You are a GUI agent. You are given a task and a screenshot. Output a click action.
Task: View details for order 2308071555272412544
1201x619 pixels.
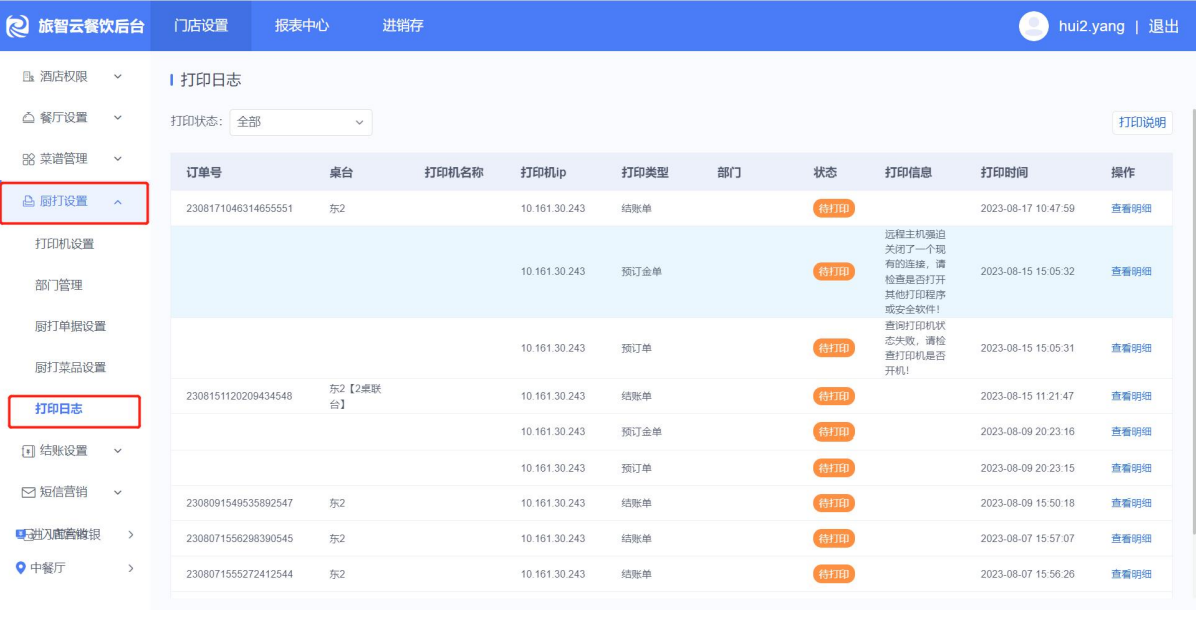click(x=1131, y=575)
